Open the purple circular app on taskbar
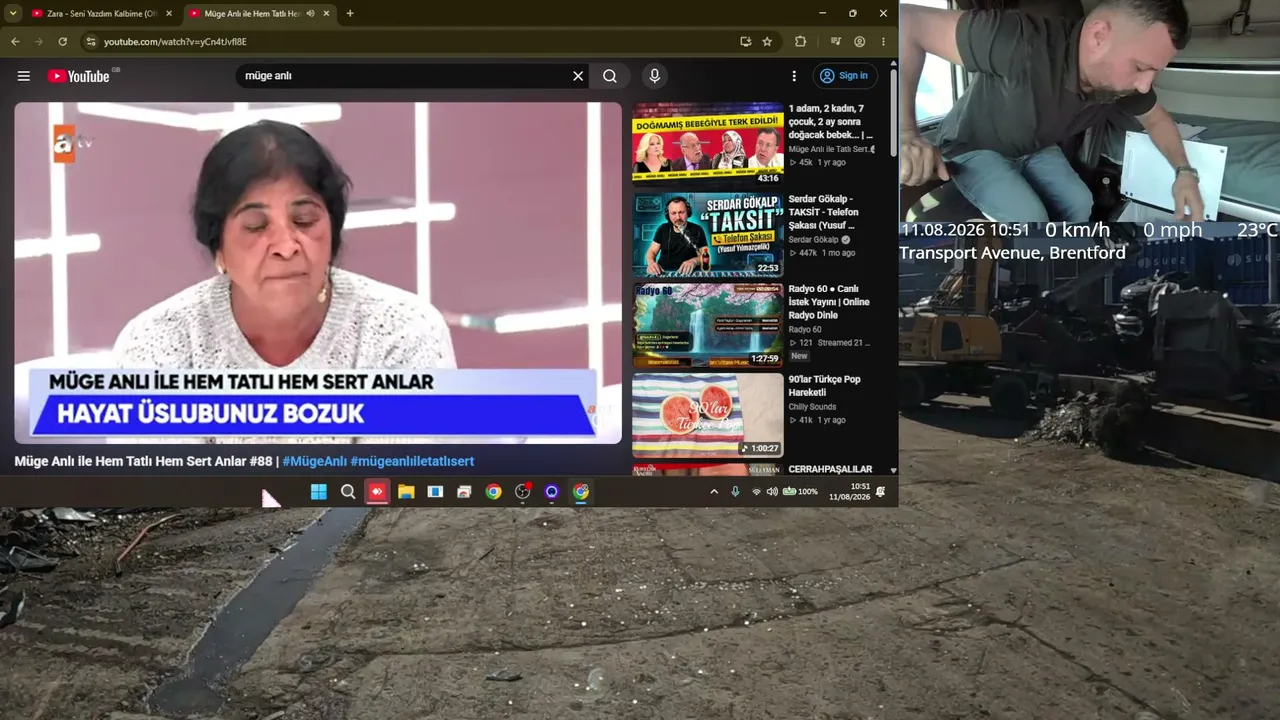Viewport: 1280px width, 720px height. coord(551,491)
